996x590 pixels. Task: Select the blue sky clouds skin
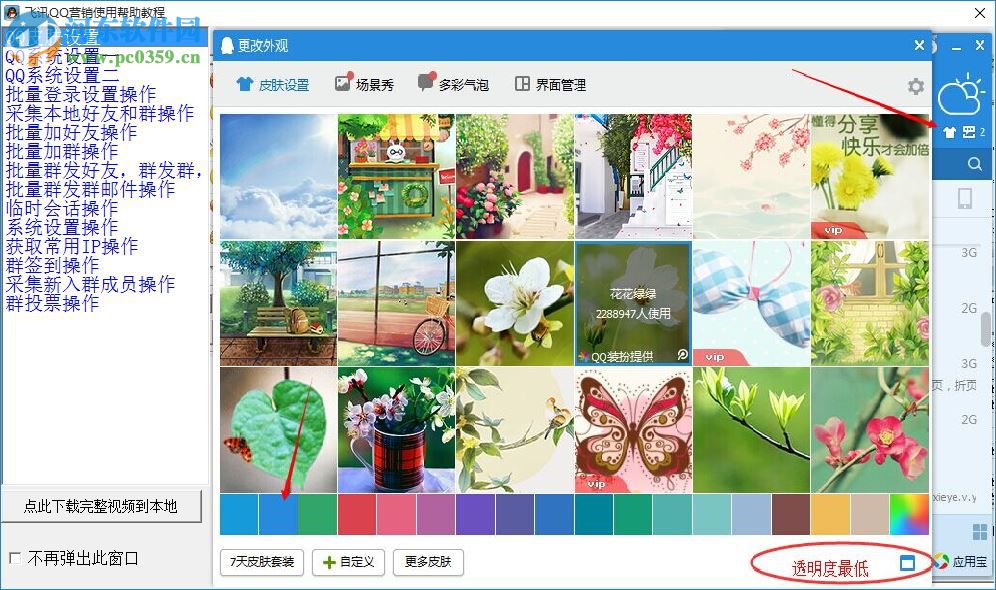[278, 177]
